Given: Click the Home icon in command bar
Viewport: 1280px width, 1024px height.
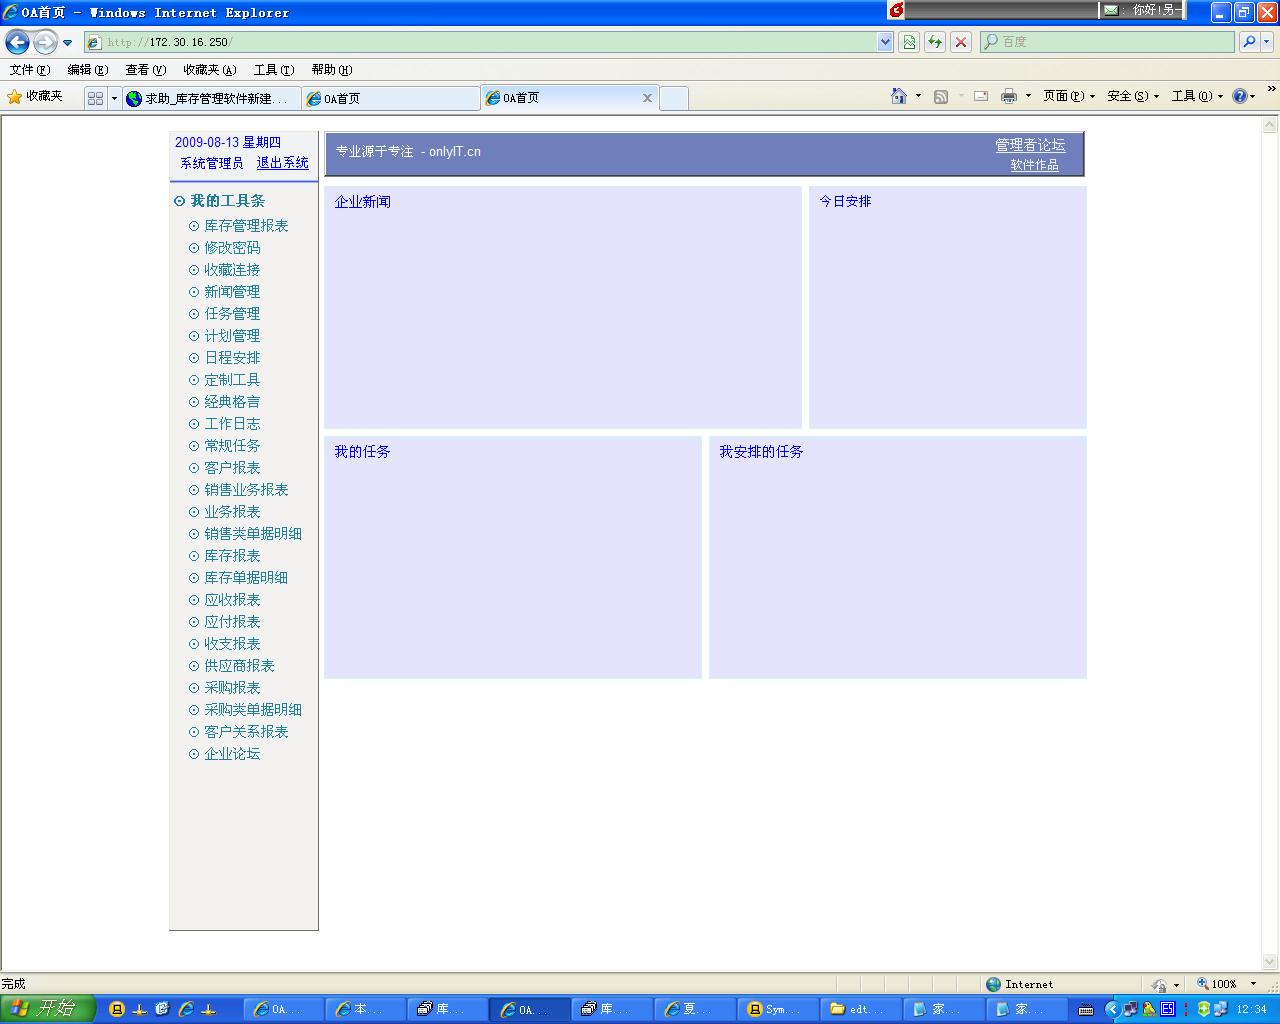Looking at the screenshot, I should (898, 96).
